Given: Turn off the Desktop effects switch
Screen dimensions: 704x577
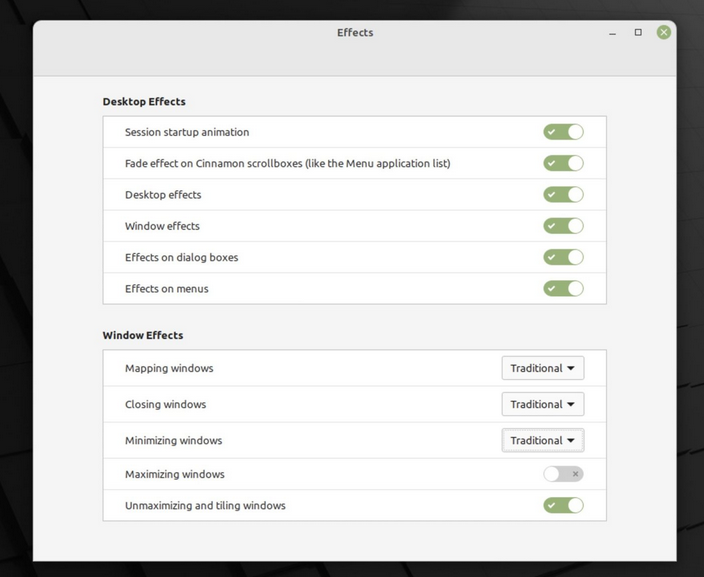Looking at the screenshot, I should (x=563, y=195).
